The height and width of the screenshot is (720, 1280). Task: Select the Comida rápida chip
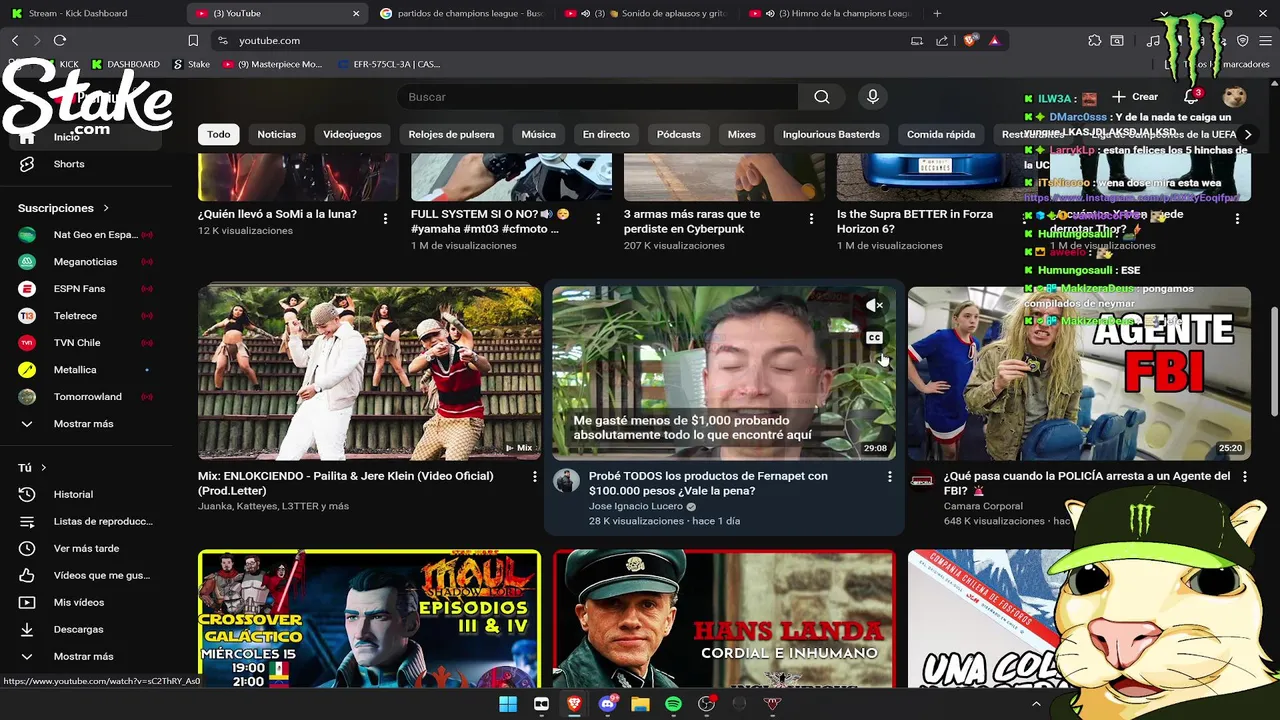point(941,134)
